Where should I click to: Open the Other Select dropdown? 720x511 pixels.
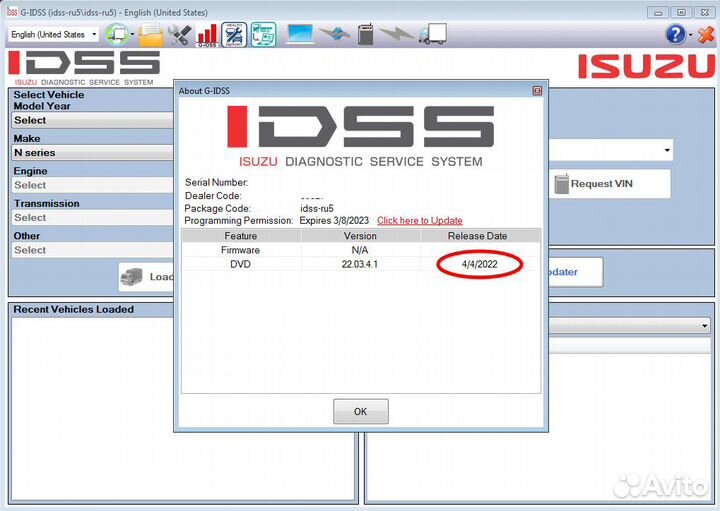[x=93, y=250]
